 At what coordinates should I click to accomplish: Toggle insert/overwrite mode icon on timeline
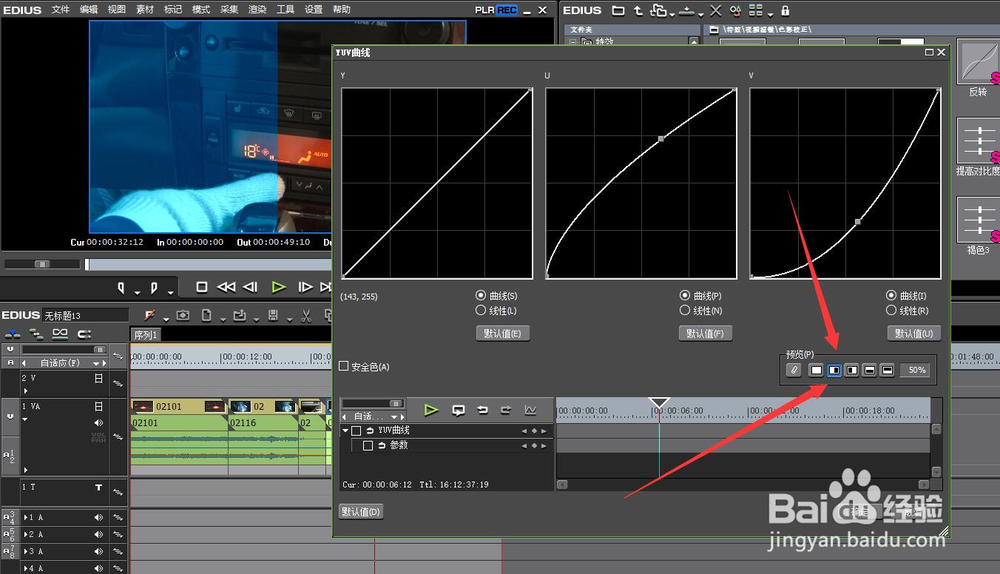pyautogui.click(x=12, y=334)
